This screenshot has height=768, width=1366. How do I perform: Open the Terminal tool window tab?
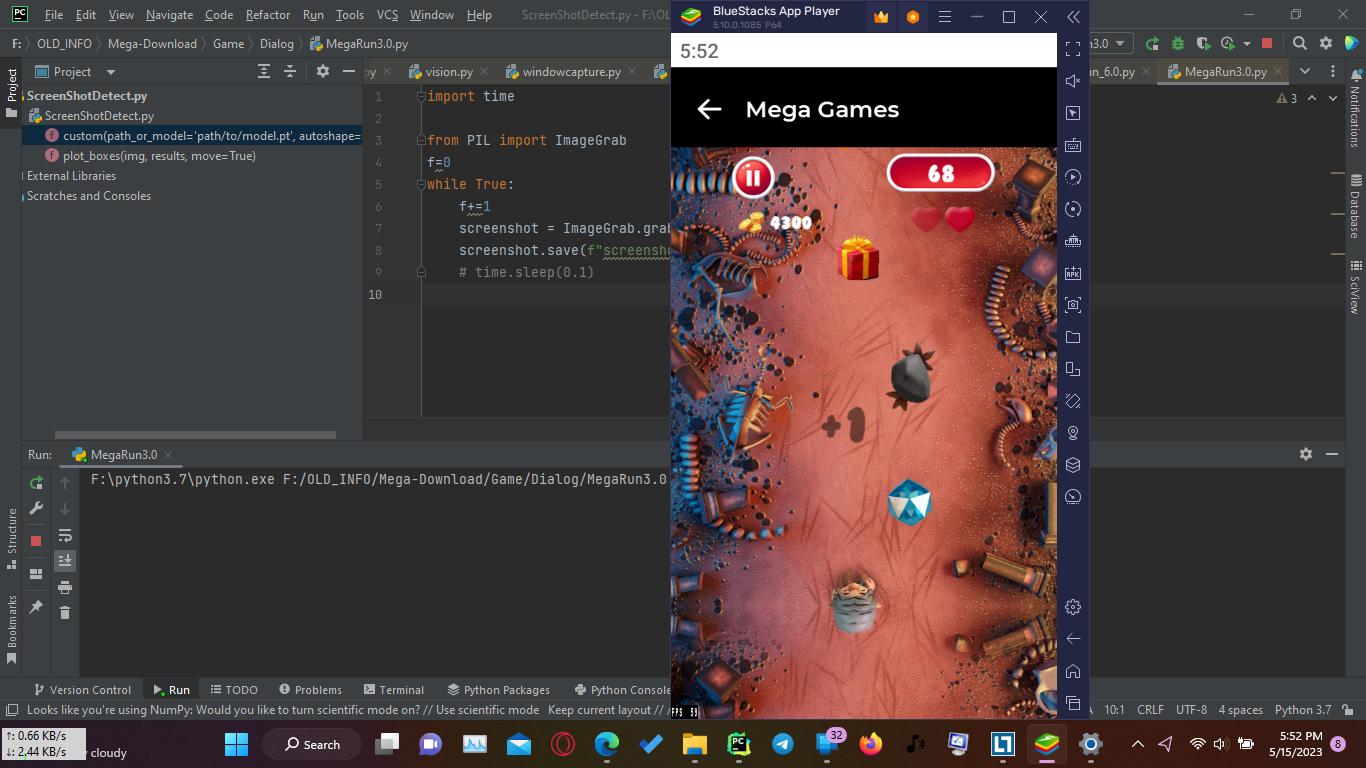click(x=394, y=690)
